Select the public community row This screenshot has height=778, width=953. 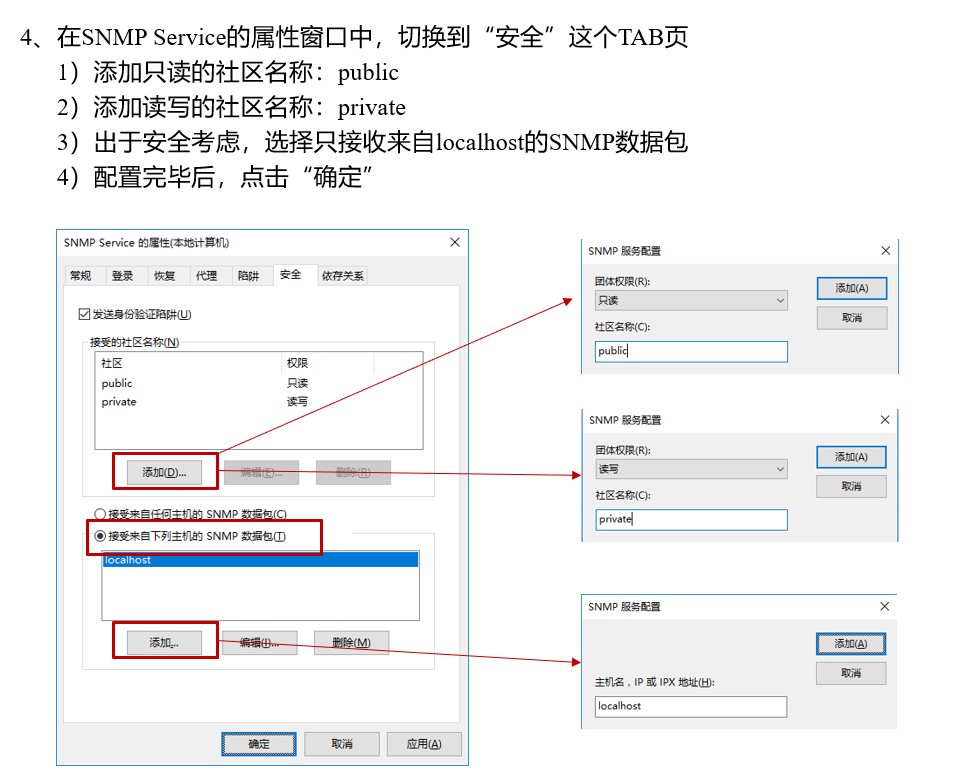coord(258,383)
